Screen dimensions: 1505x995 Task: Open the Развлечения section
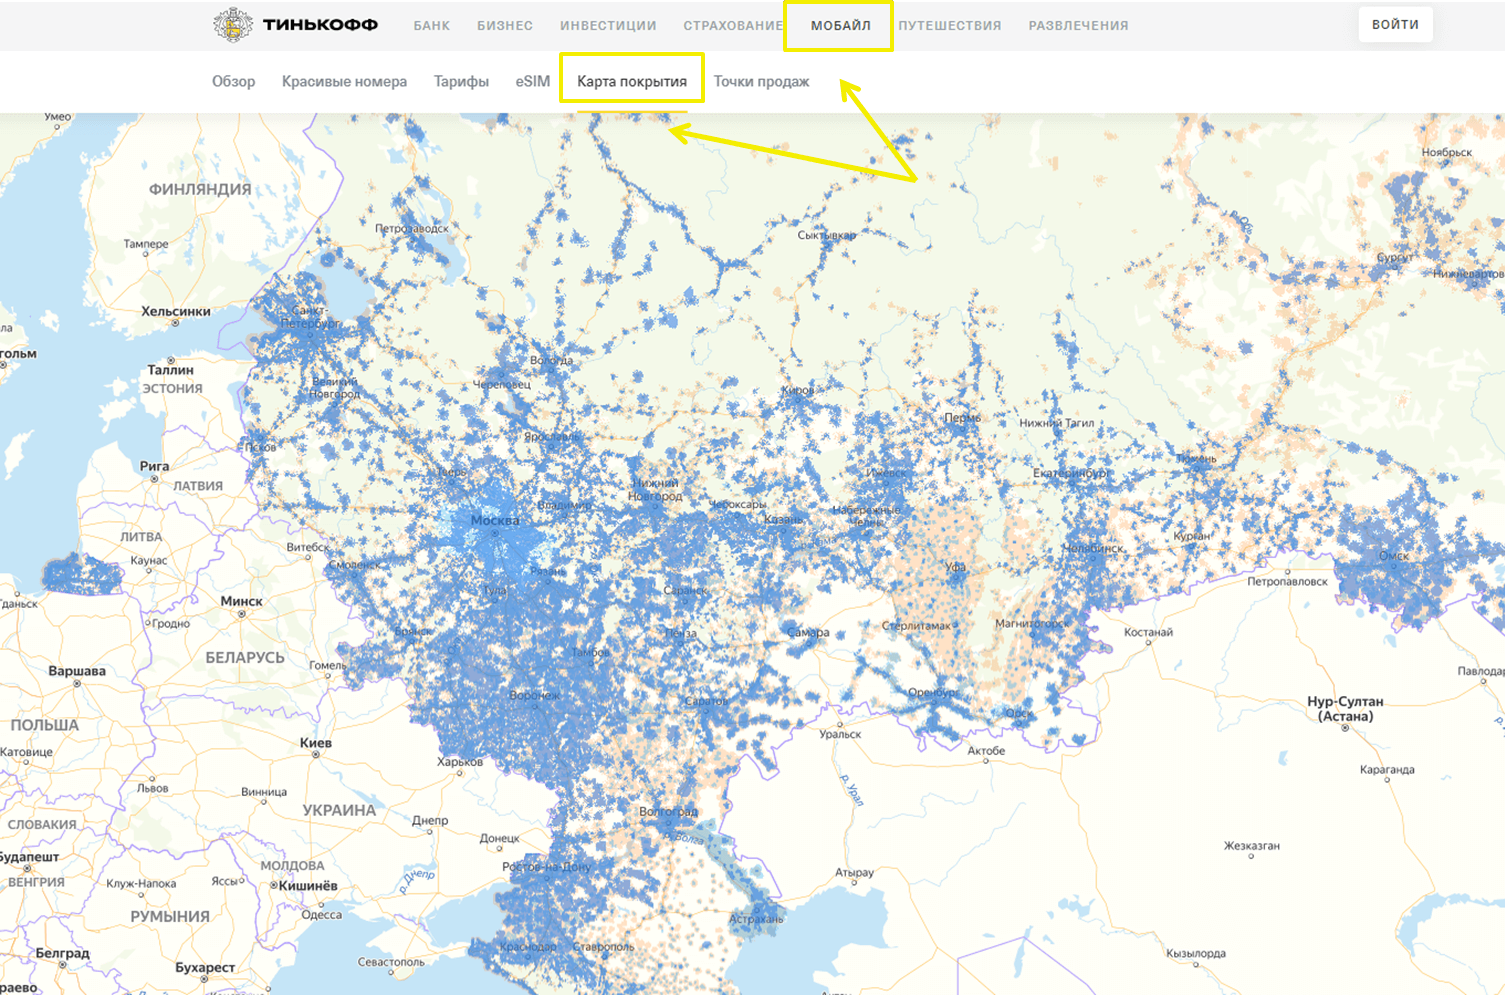[x=1078, y=26]
